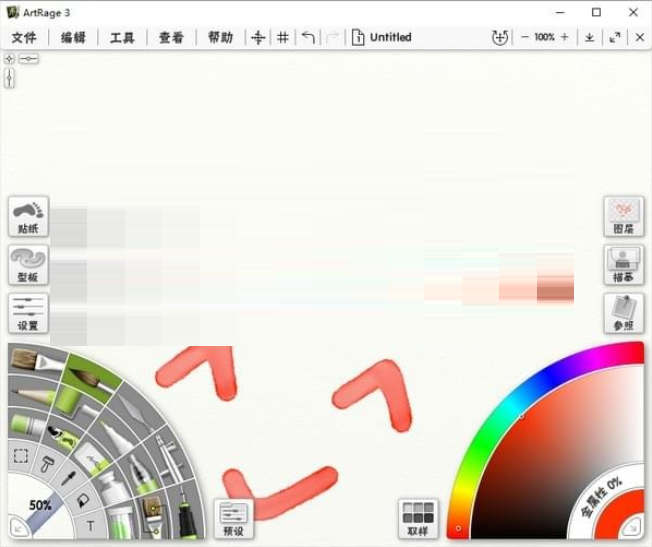Image resolution: width=652 pixels, height=547 pixels.
Task: Open the 文件 menu
Action: [x=24, y=37]
